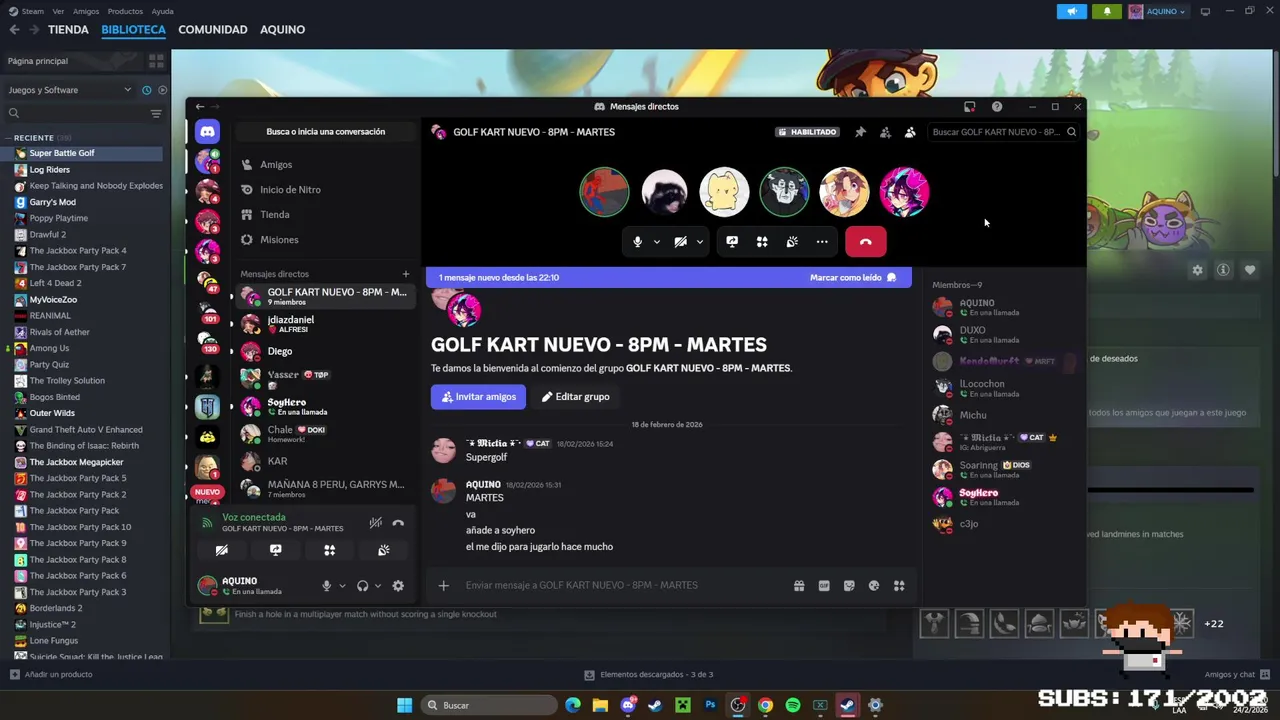Open sticker picker in message bar

[x=849, y=586]
